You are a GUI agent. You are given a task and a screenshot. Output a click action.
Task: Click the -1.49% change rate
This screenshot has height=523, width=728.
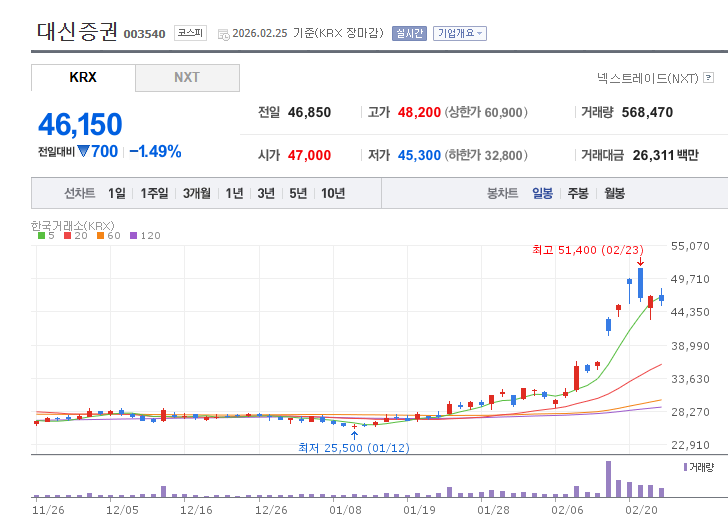click(x=155, y=151)
